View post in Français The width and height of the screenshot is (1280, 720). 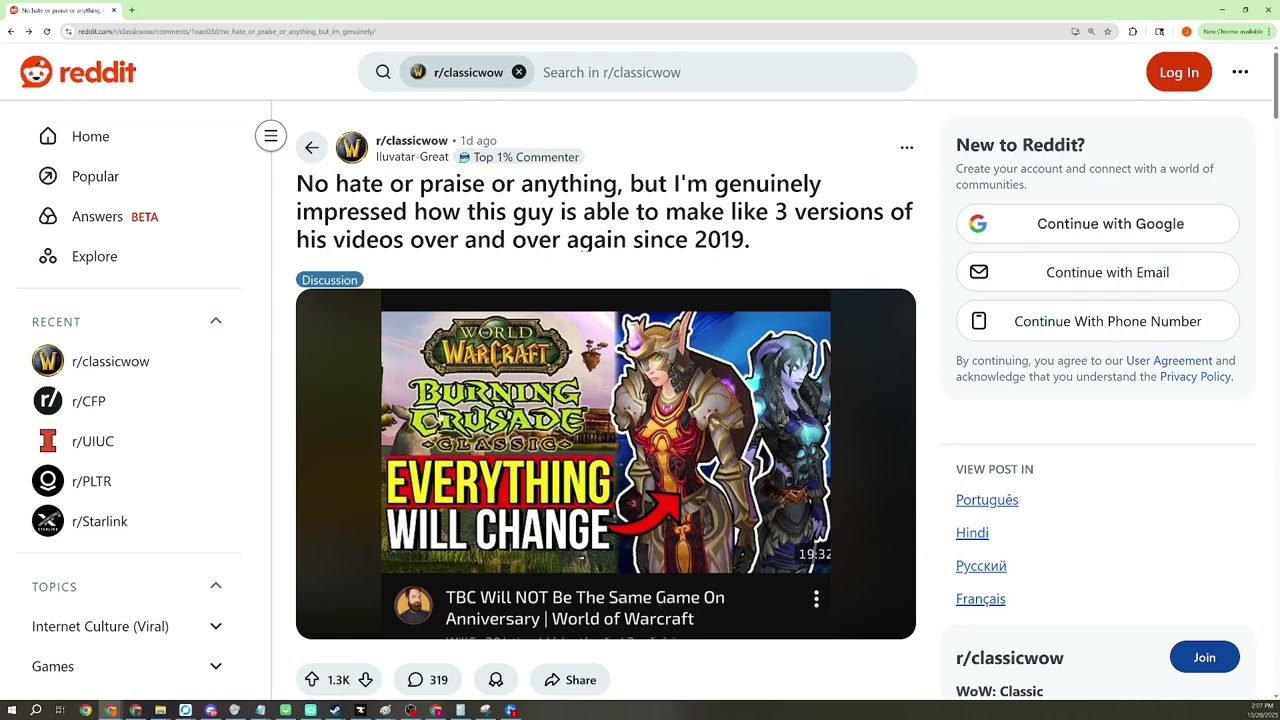point(981,599)
